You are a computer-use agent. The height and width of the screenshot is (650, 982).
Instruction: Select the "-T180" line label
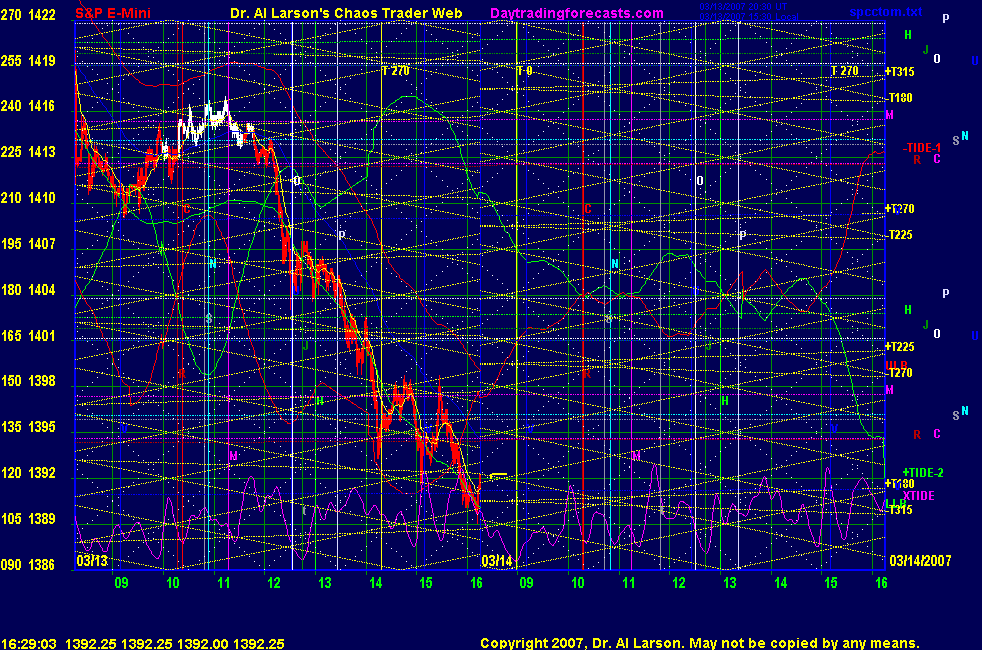(900, 98)
